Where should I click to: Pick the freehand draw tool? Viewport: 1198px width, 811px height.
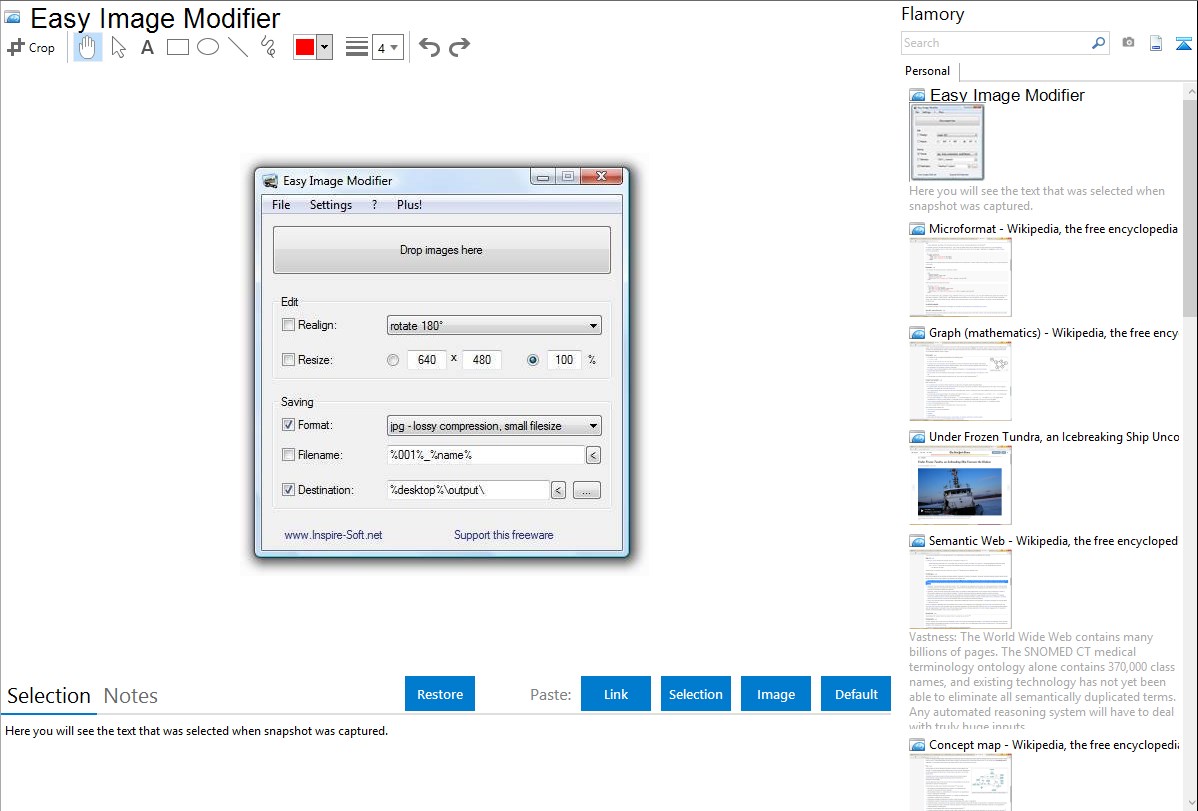[x=268, y=47]
